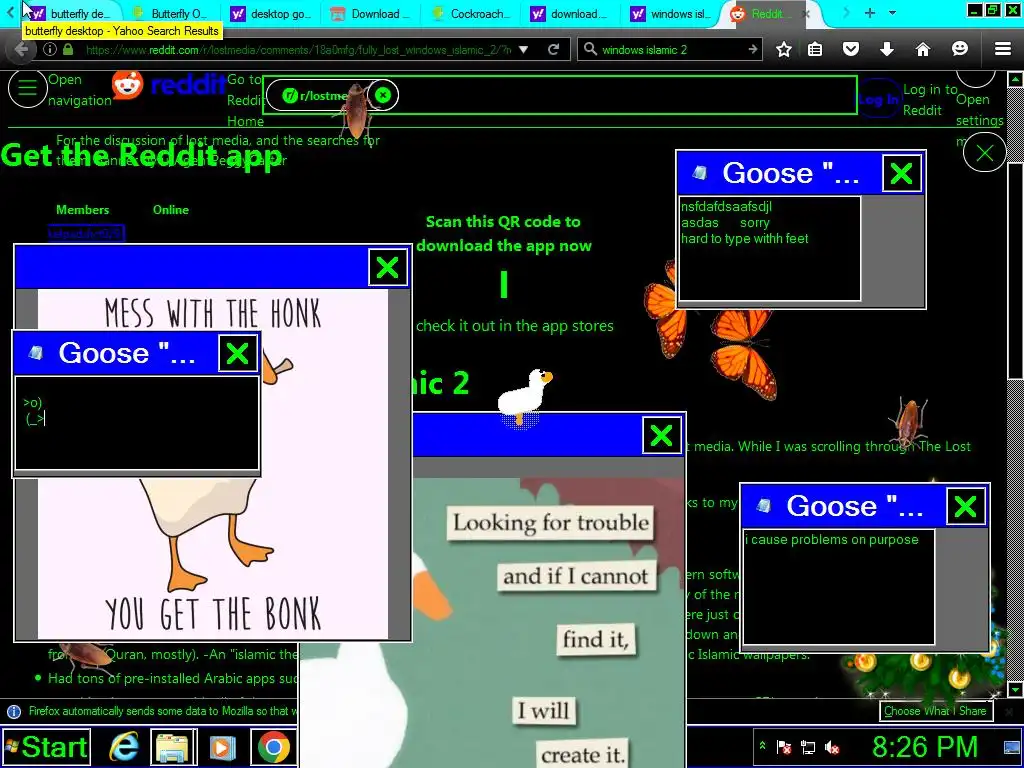Image resolution: width=1024 pixels, height=768 pixels.
Task: Click the 'hard to type withh feet' text
Action: tap(744, 238)
